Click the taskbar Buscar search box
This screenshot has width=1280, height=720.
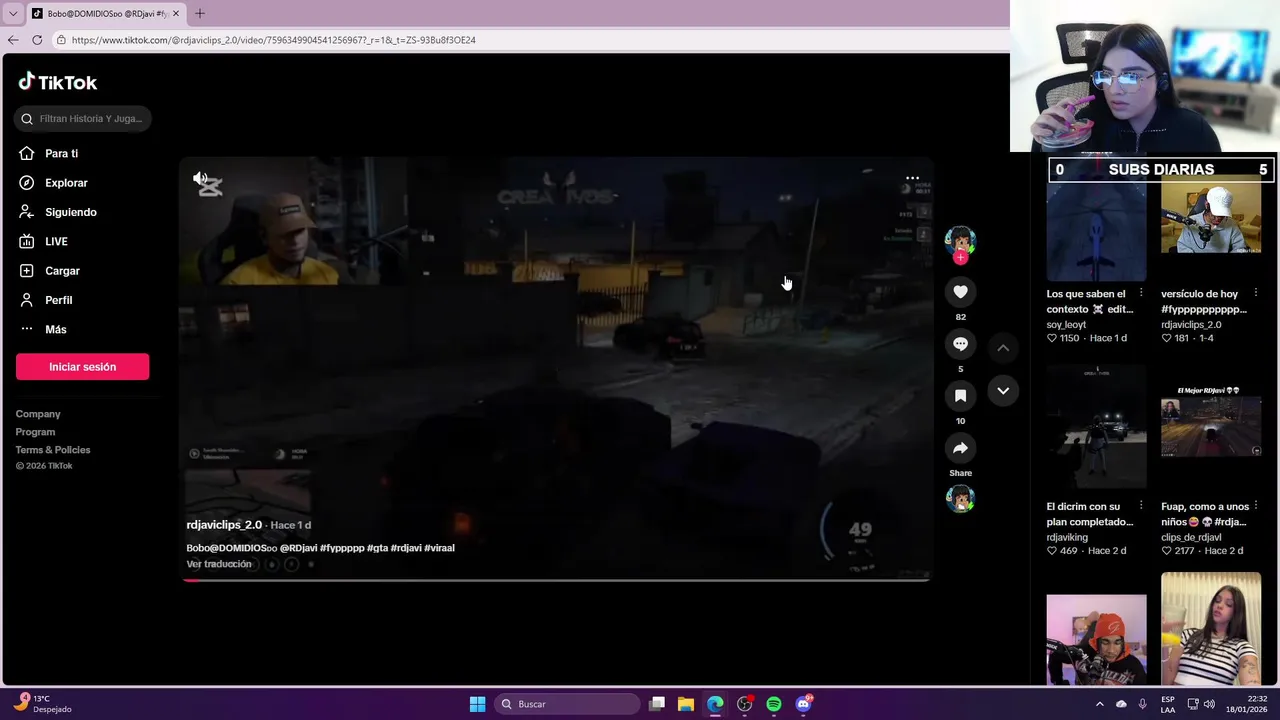568,704
